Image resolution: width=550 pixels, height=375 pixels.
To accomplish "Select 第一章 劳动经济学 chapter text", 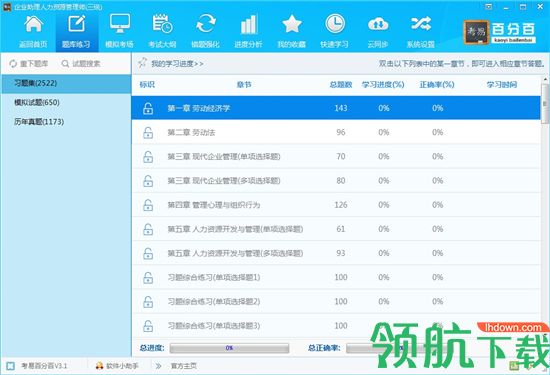I will coord(199,108).
